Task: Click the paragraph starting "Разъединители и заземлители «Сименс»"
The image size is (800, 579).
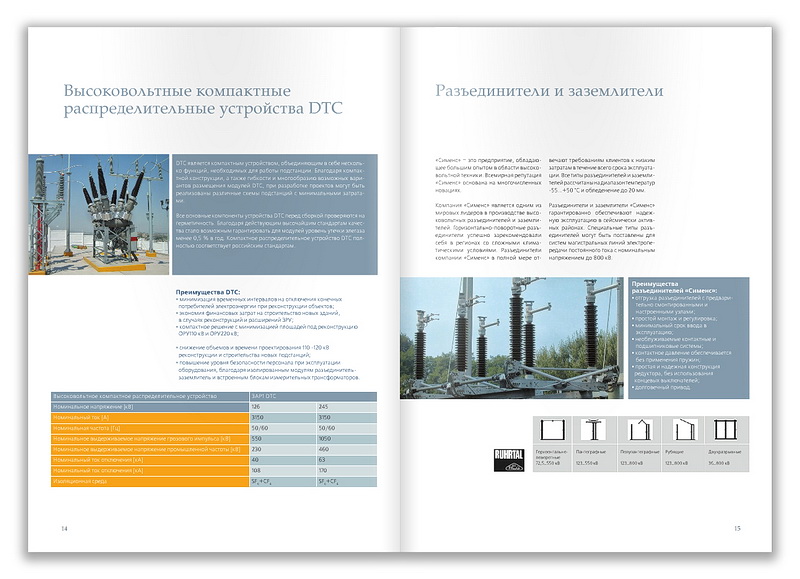Action: (602, 232)
